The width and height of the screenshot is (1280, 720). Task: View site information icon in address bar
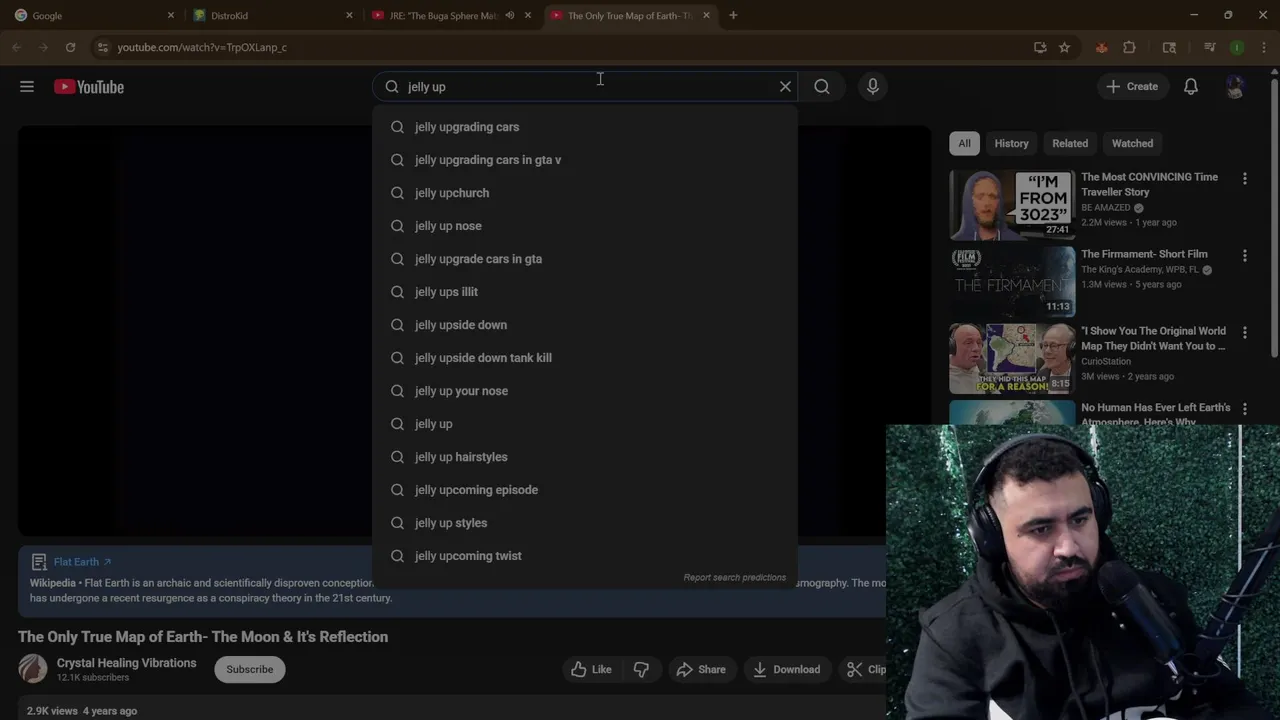(x=102, y=47)
